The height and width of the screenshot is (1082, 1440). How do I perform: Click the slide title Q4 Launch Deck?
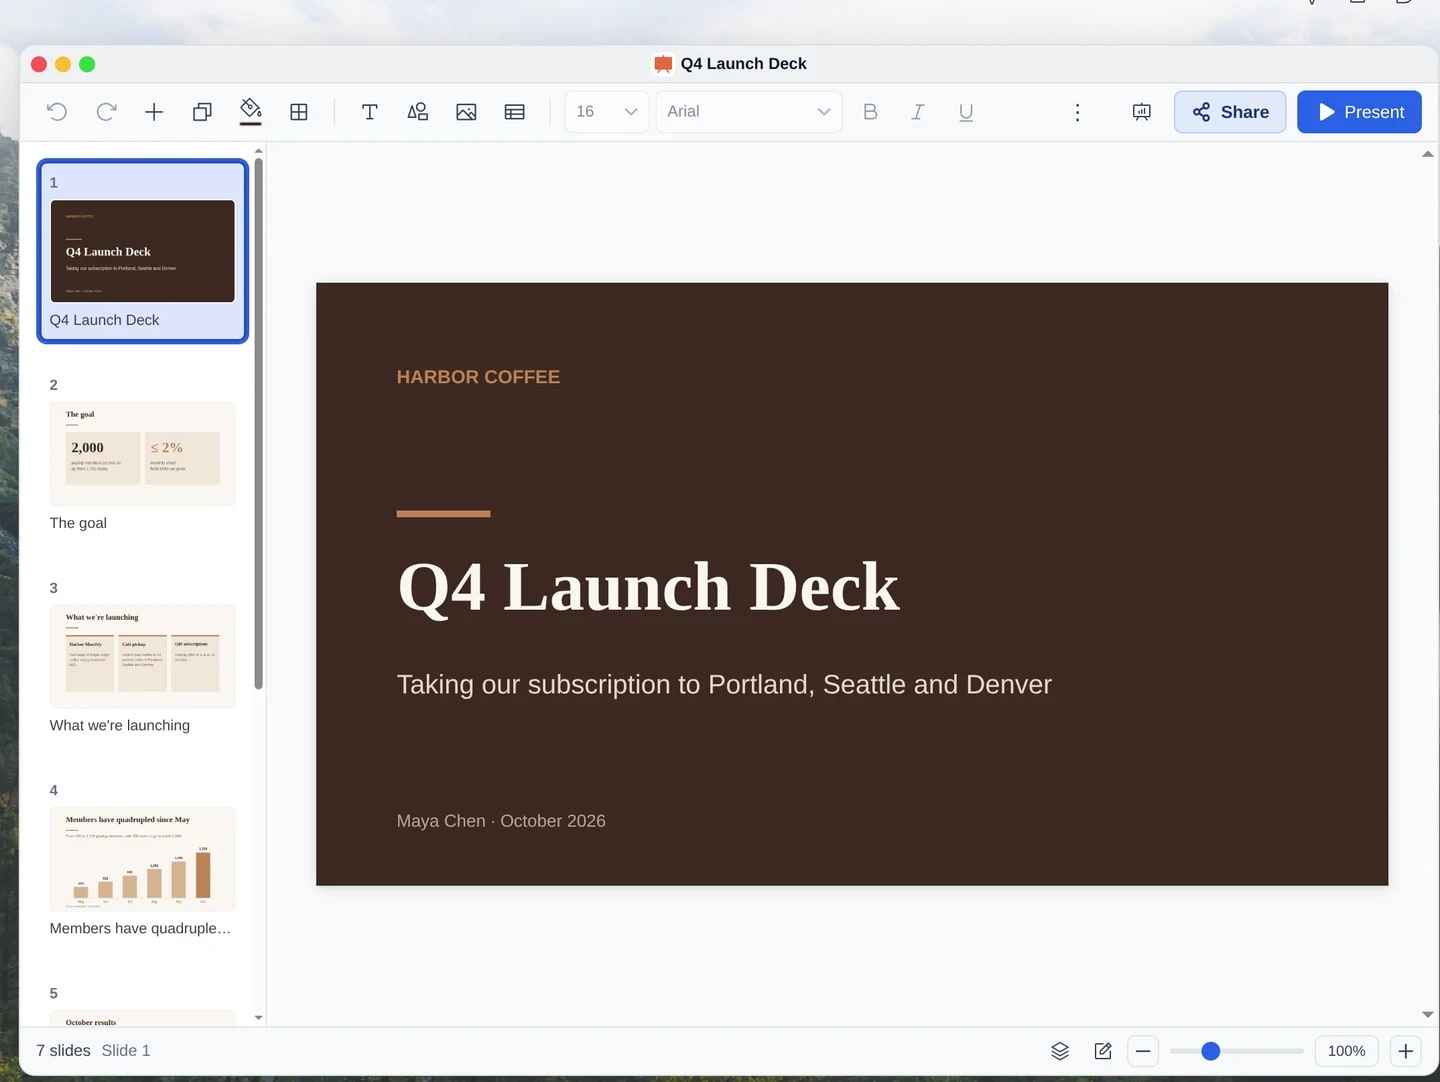648,587
